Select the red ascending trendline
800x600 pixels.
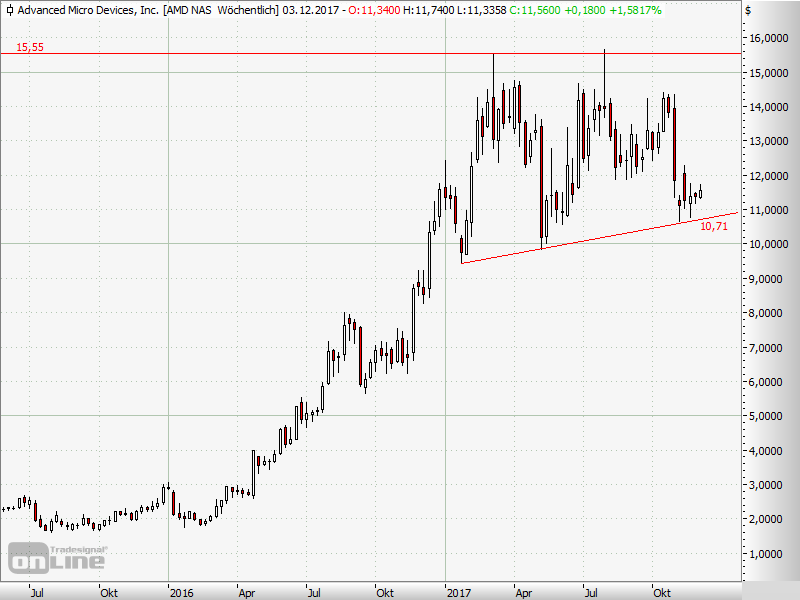click(600, 238)
